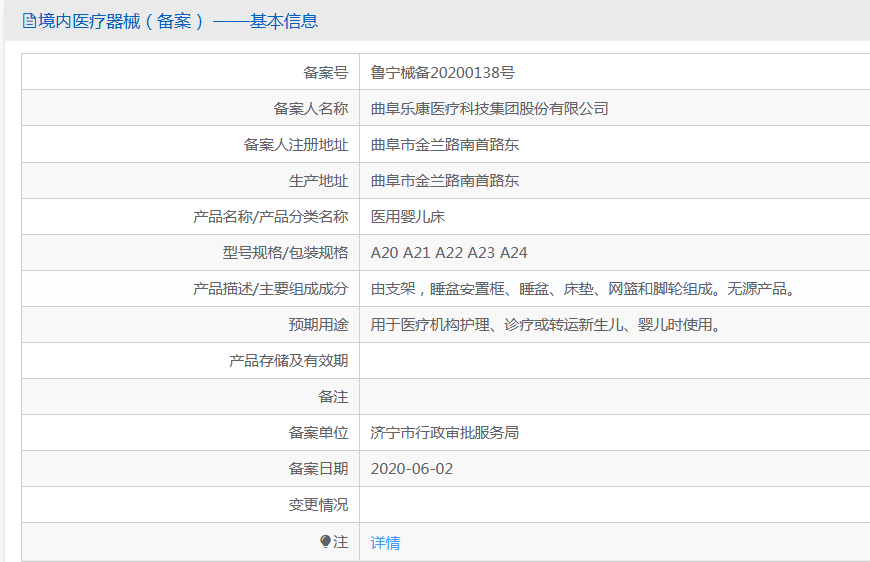Screen dimensions: 870x562
Task: Click the 生产地址 label
Action: click(318, 180)
